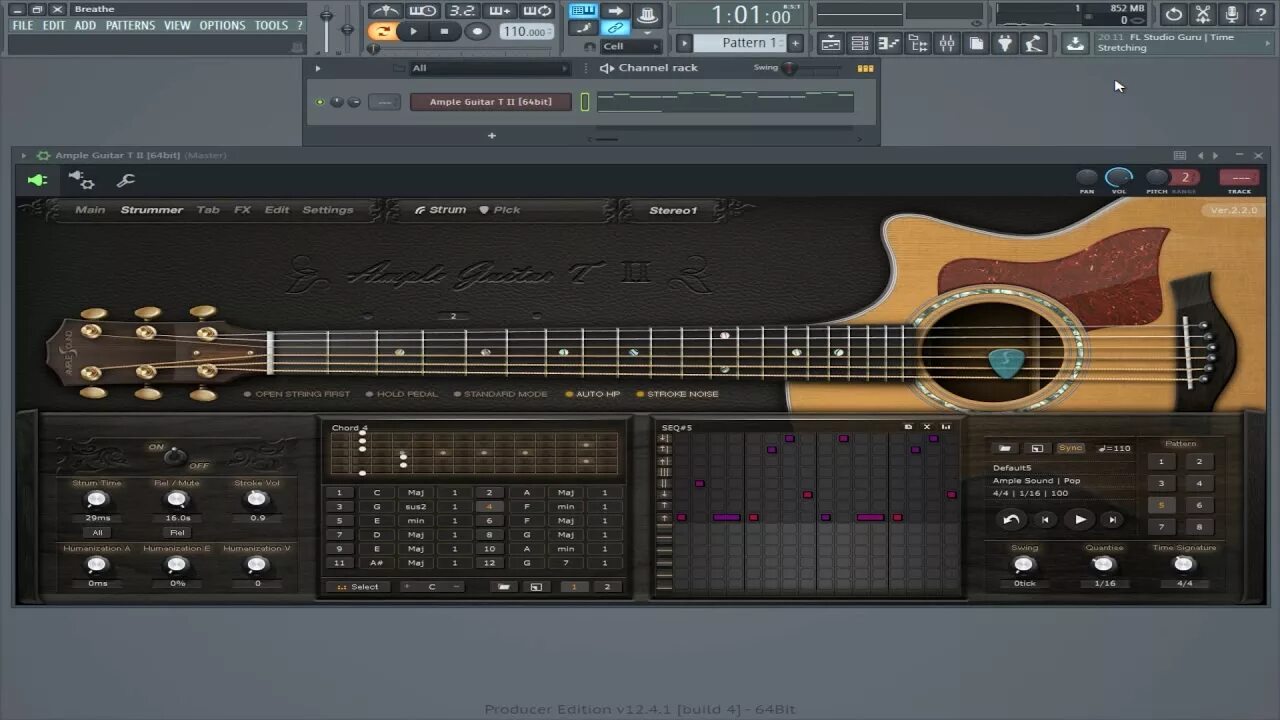Click save icon in chord panel
Image resolution: width=1280 pixels, height=720 pixels.
(x=536, y=587)
